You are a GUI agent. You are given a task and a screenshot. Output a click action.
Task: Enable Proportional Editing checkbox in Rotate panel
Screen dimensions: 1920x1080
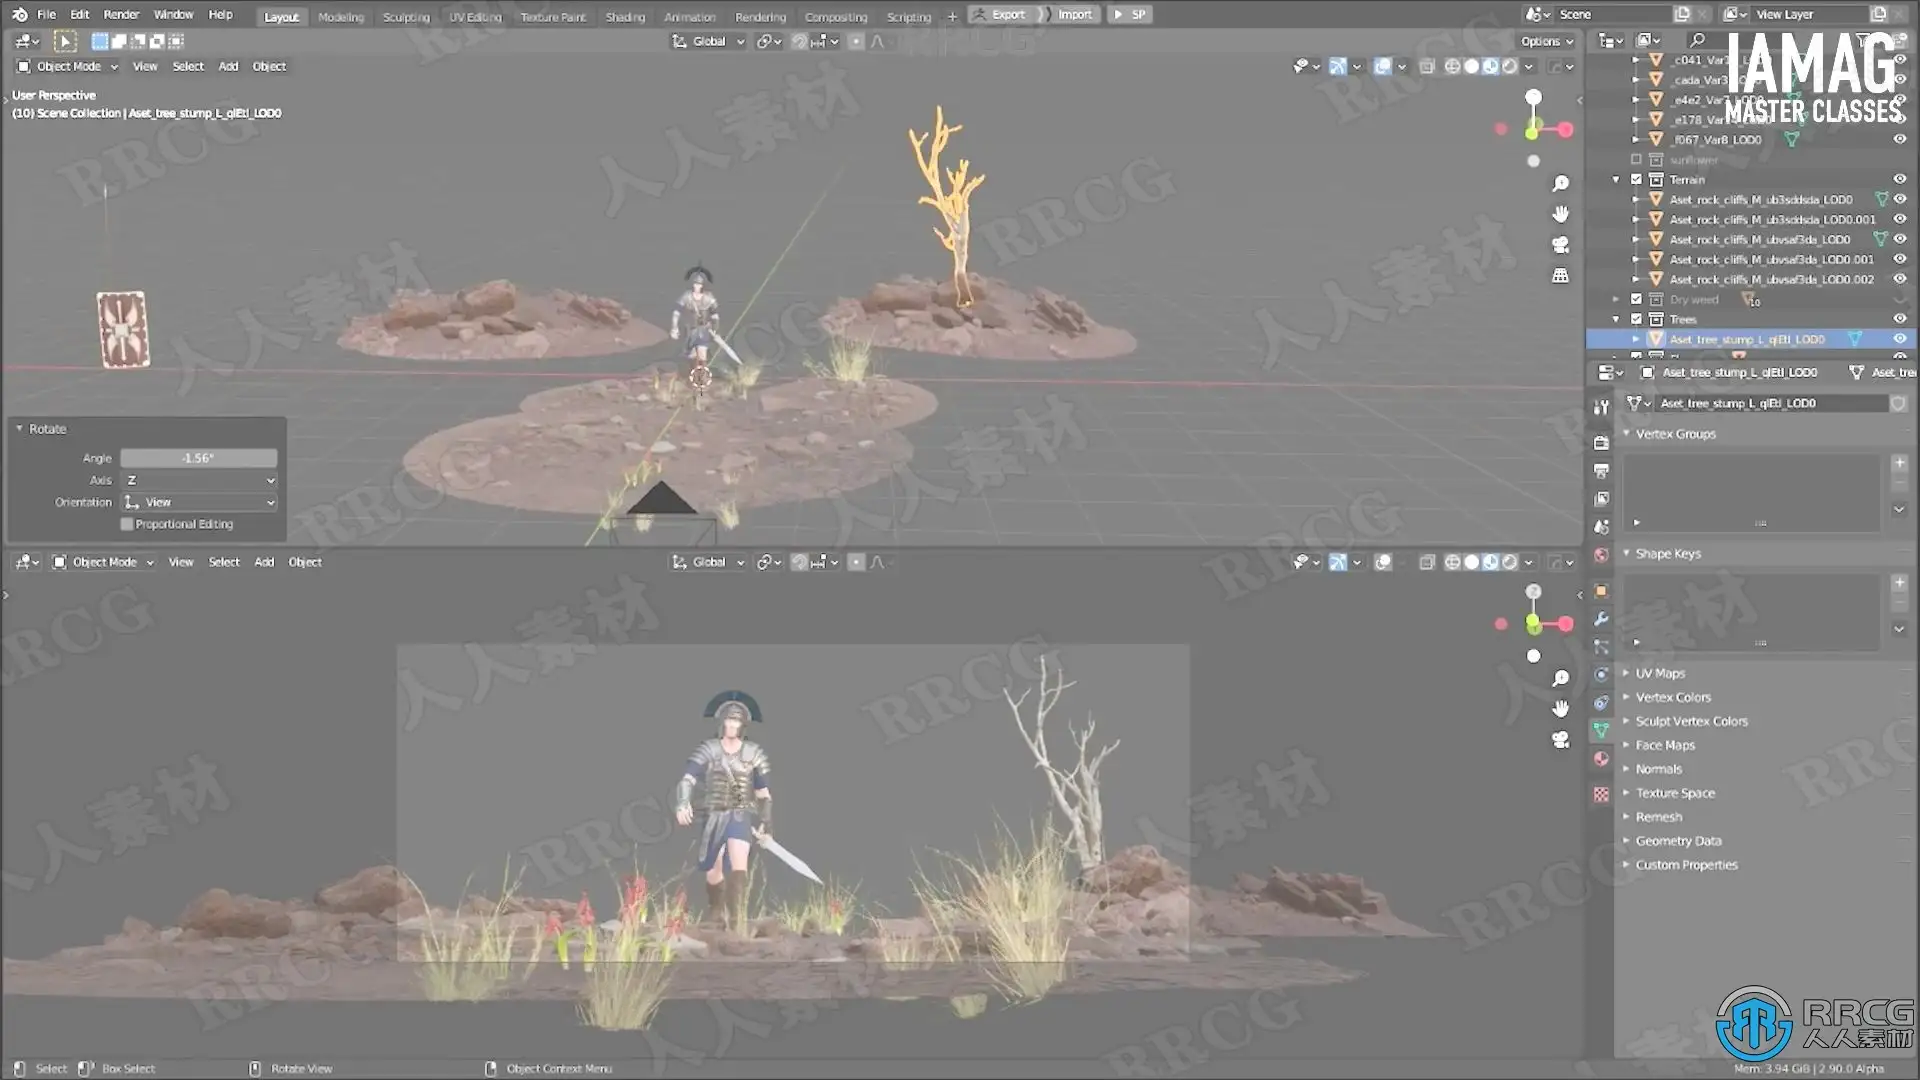pyautogui.click(x=127, y=524)
